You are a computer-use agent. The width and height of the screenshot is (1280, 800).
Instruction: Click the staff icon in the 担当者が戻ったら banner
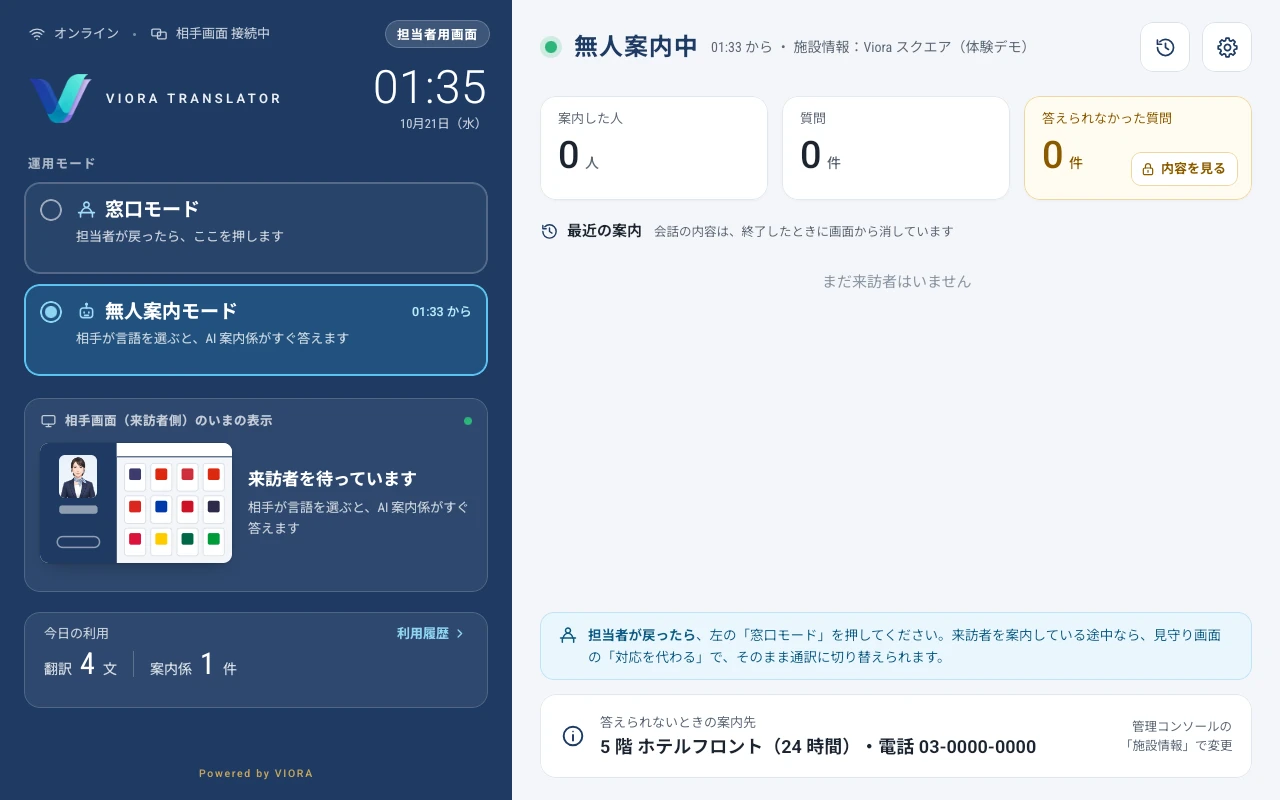568,635
